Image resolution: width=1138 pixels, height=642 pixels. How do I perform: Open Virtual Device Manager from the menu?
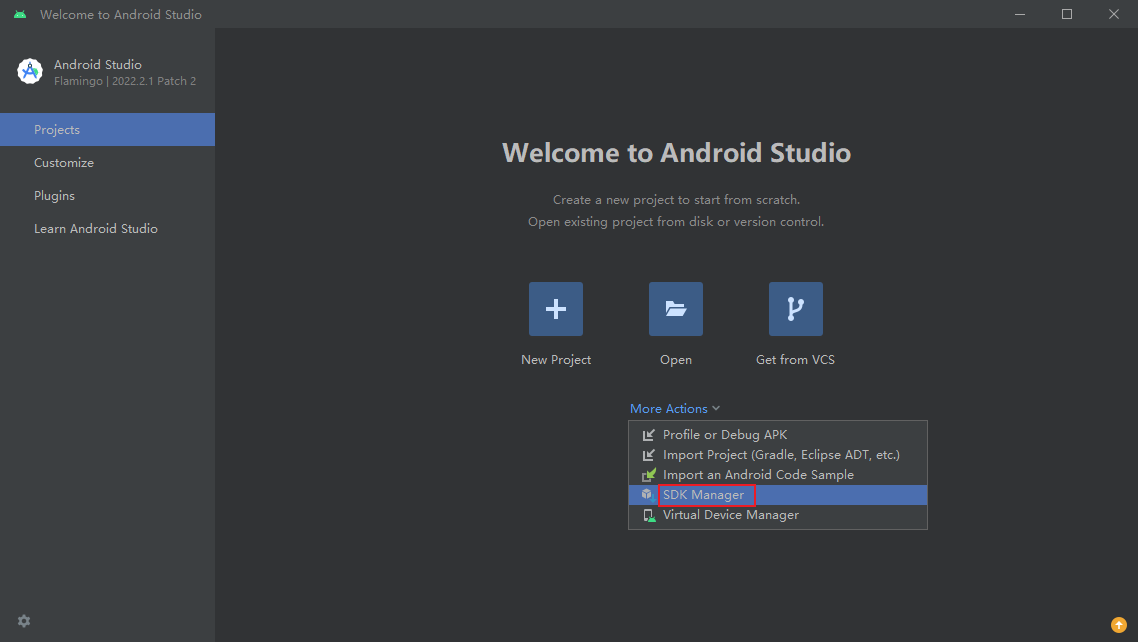777,515
